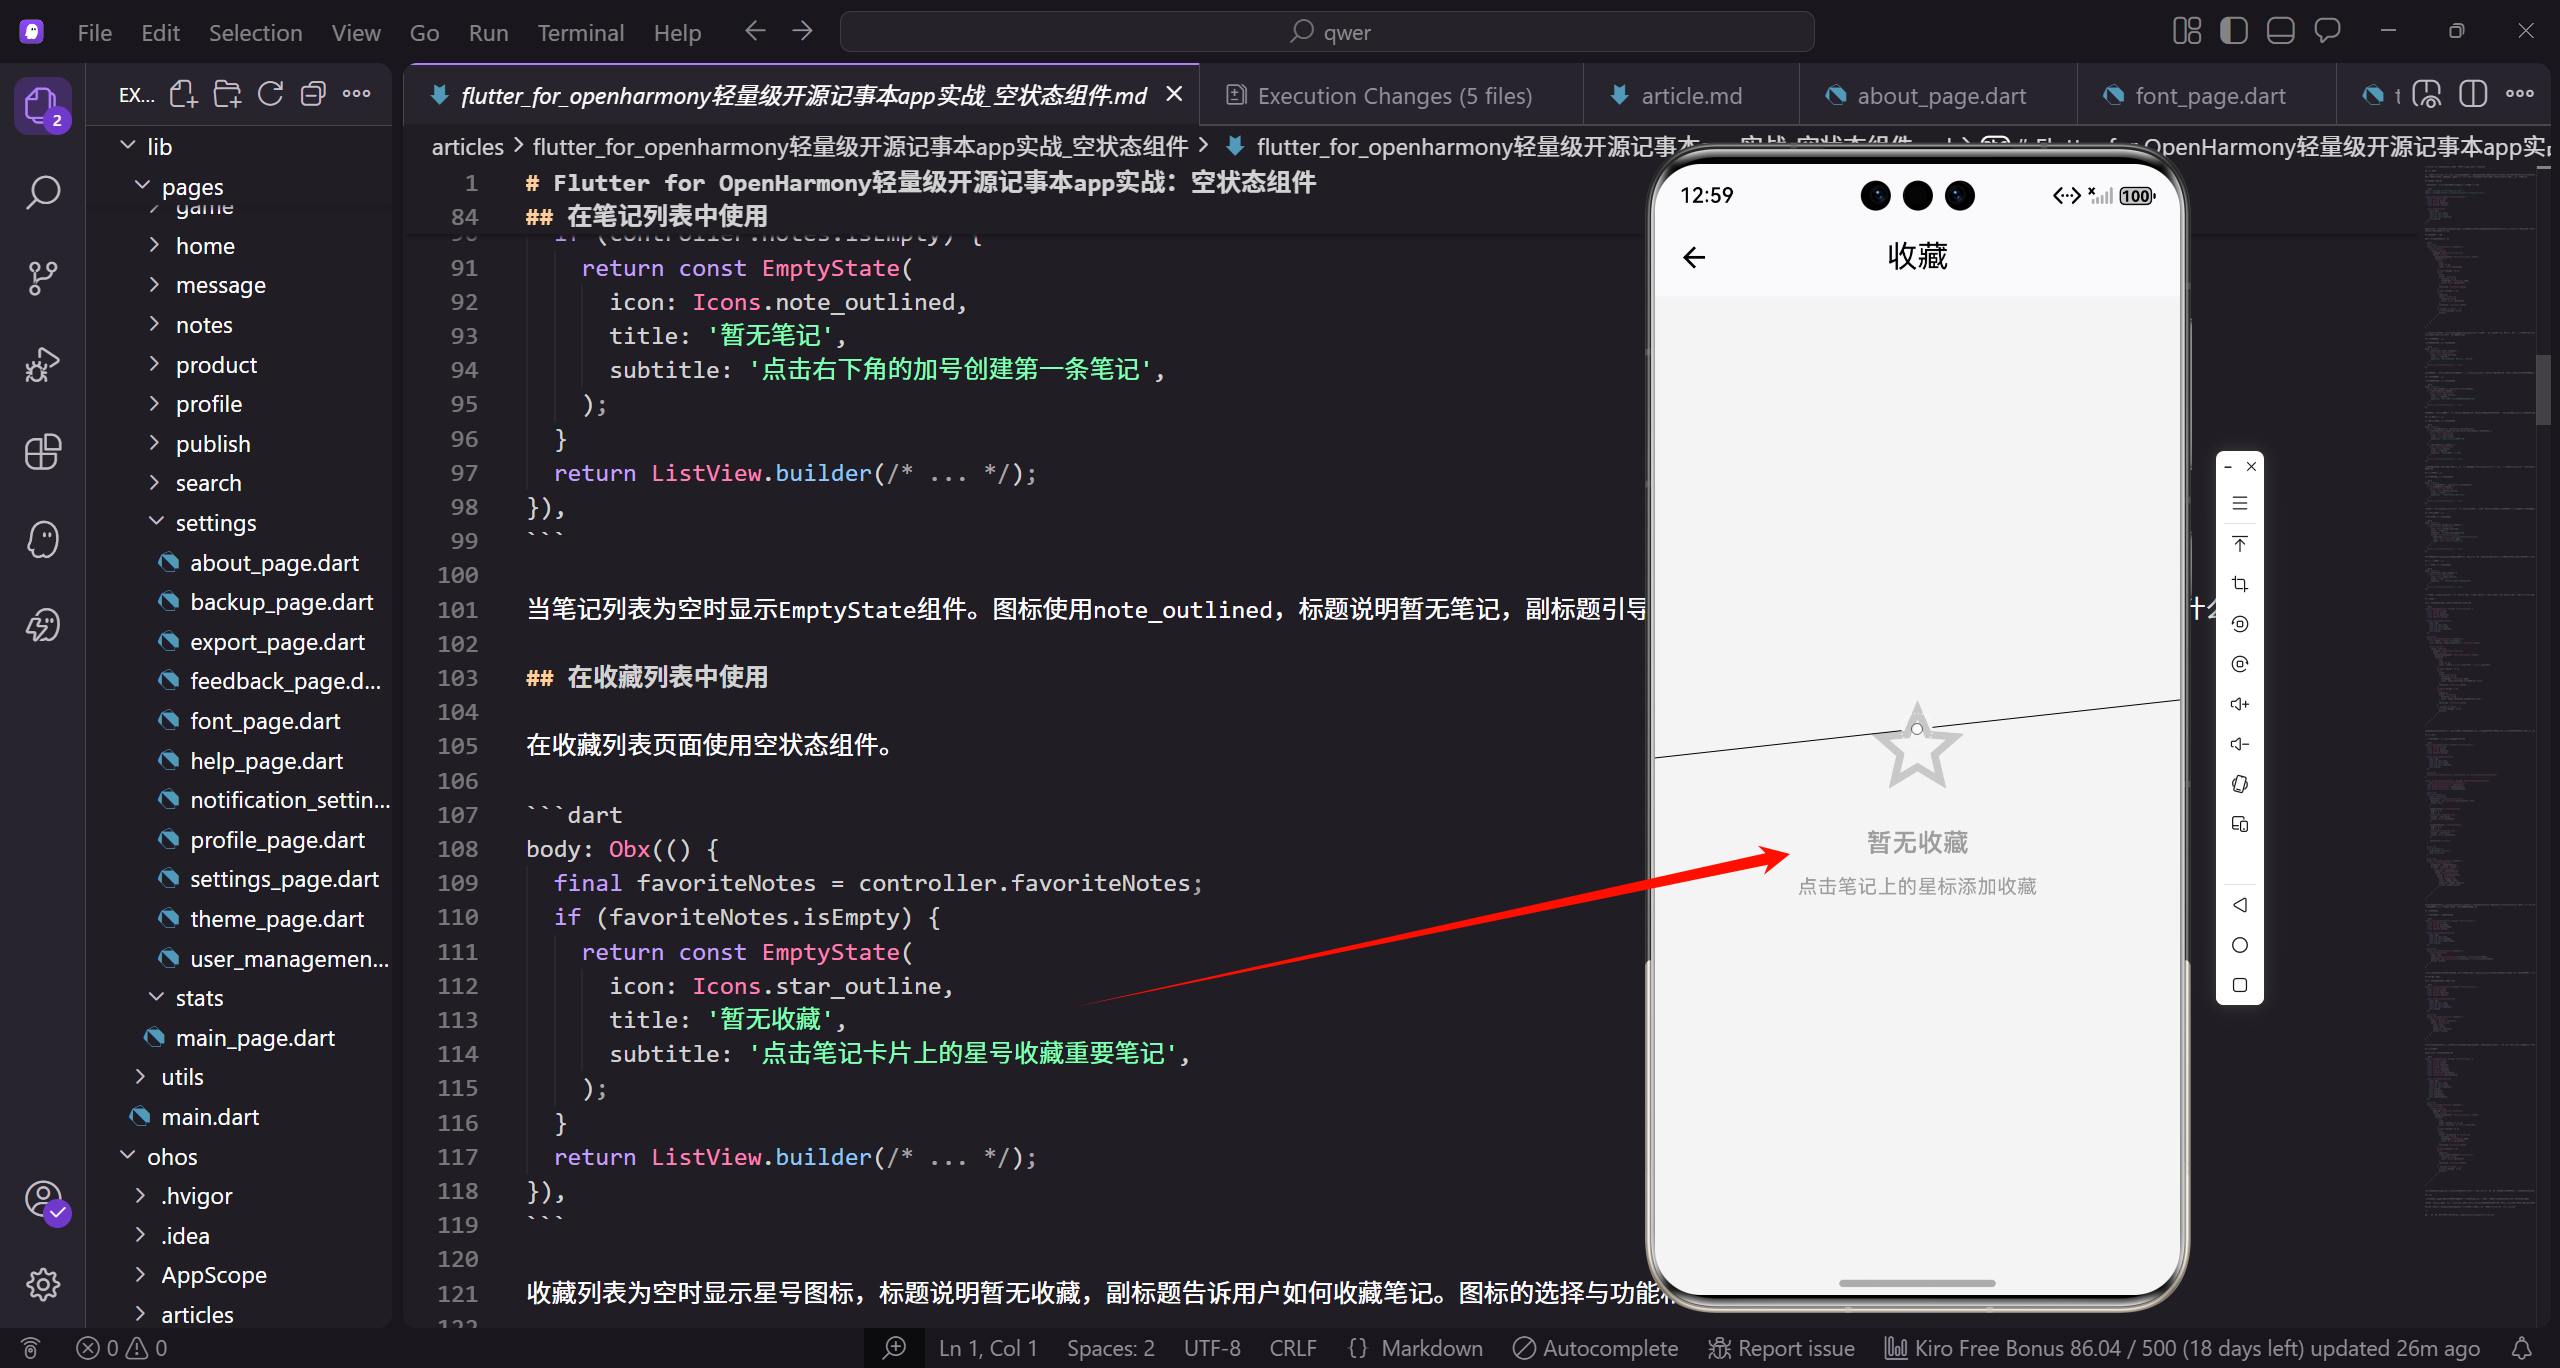Click Ln 1, Col 1 indicator
This screenshot has height=1368, width=2560.
pos(988,1348)
